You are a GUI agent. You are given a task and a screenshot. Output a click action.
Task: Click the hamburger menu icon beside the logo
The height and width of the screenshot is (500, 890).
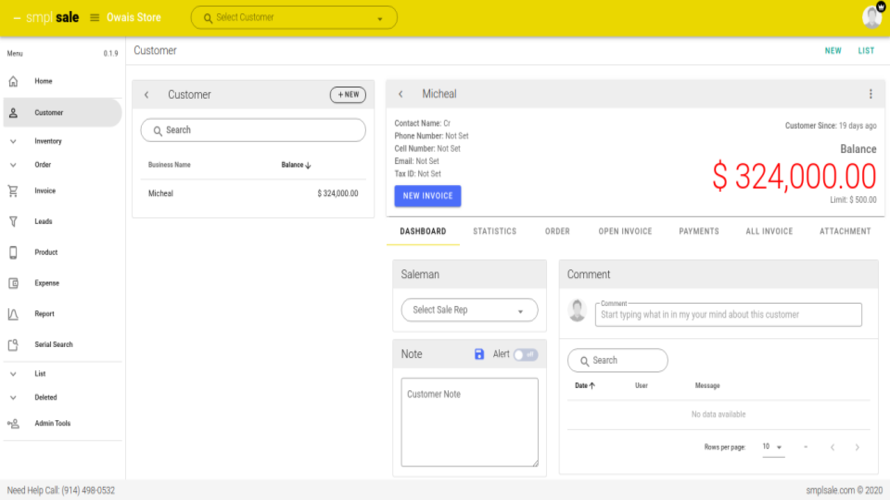tap(94, 17)
